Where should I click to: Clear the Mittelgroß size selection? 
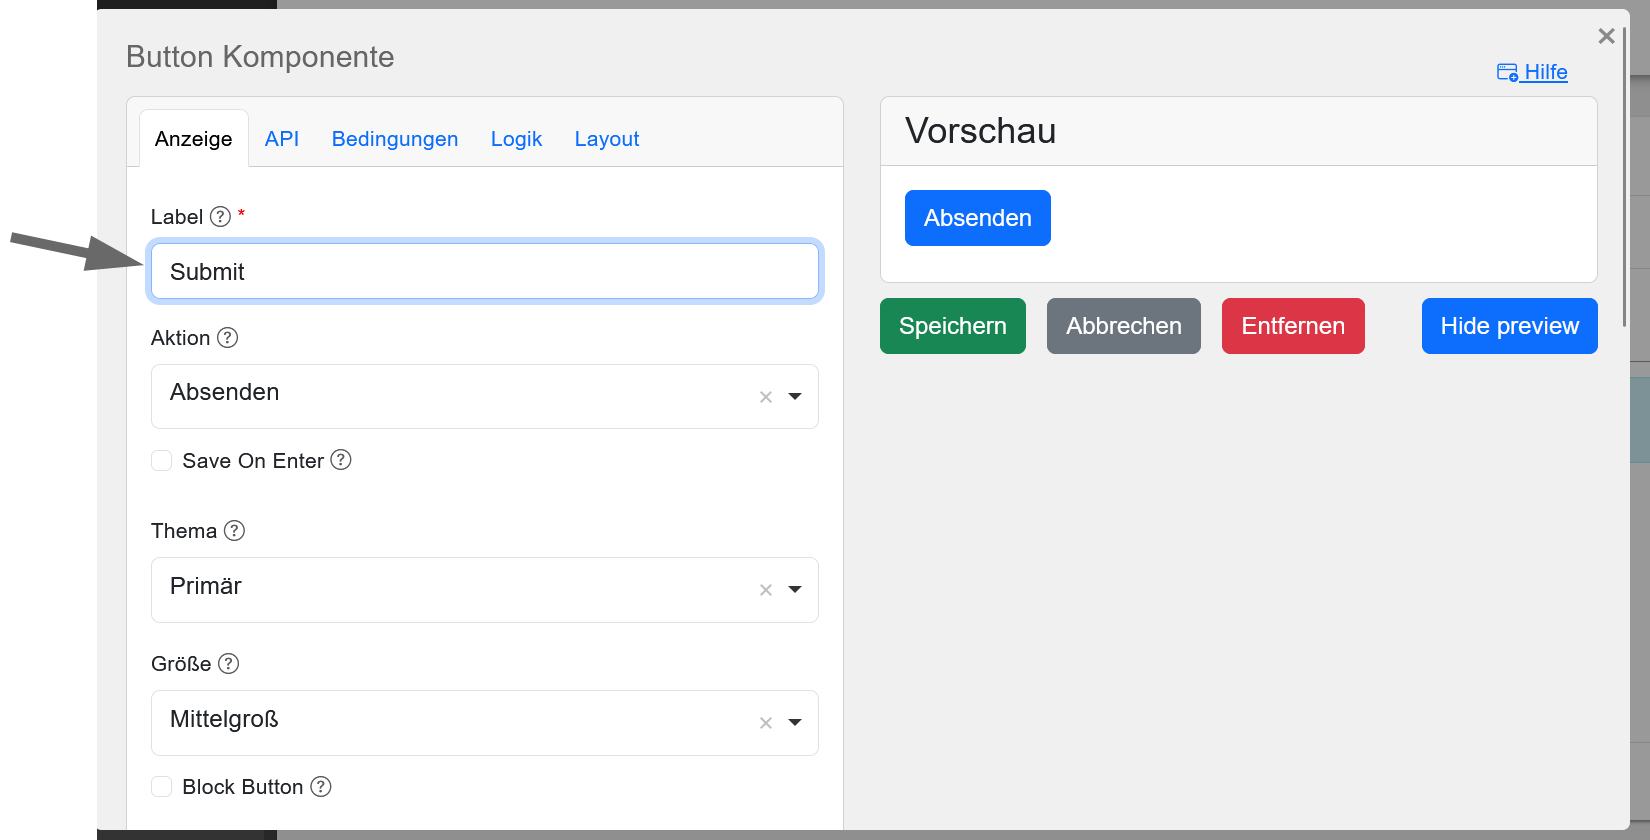[x=765, y=723]
